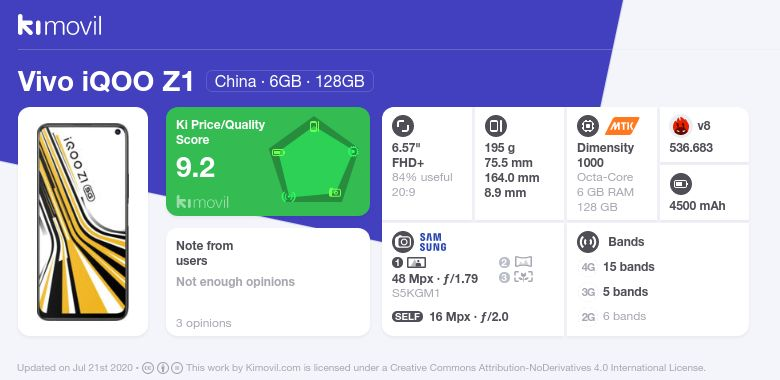The height and width of the screenshot is (380, 780).
Task: Click the Ki Price/Quality Score pentagon chart
Action: (x=314, y=161)
